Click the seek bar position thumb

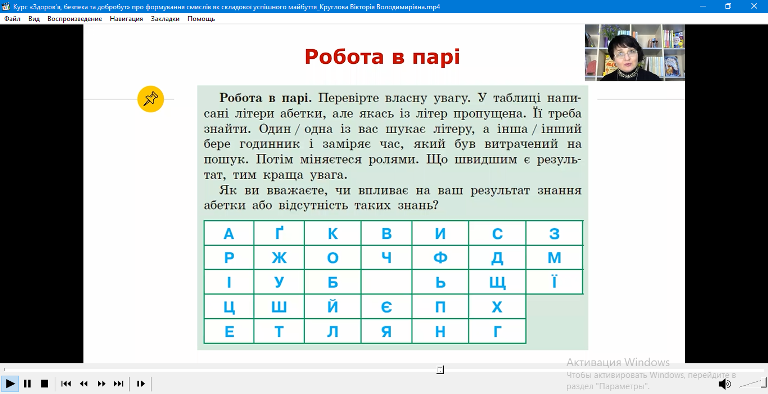440,370
